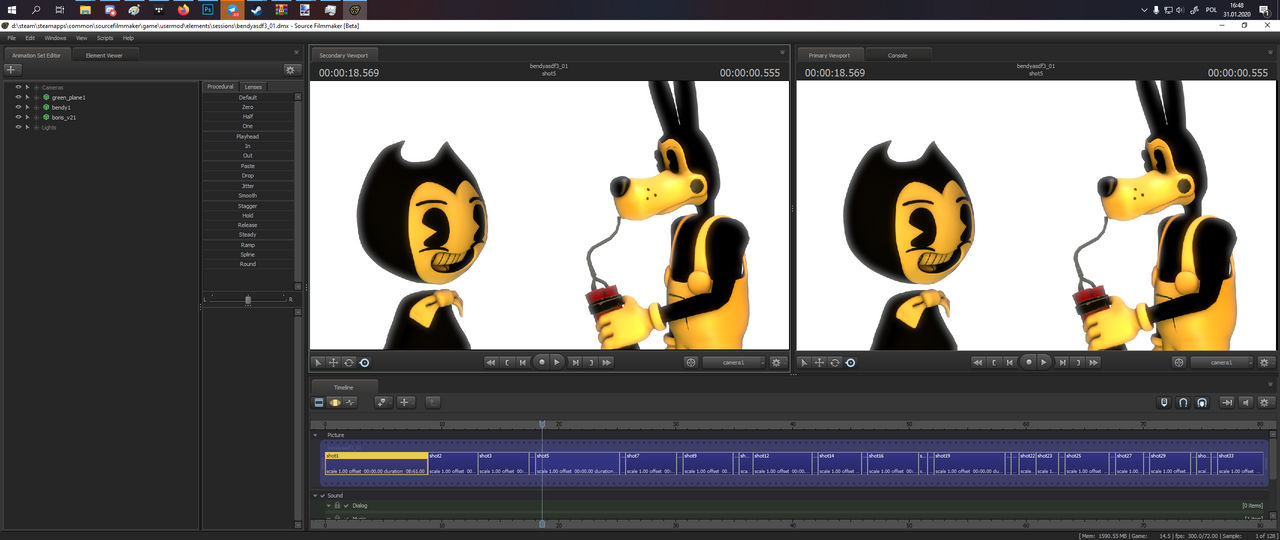Toggle visibility of Cameras group
Screen dimensions: 1280x540
coord(18,87)
